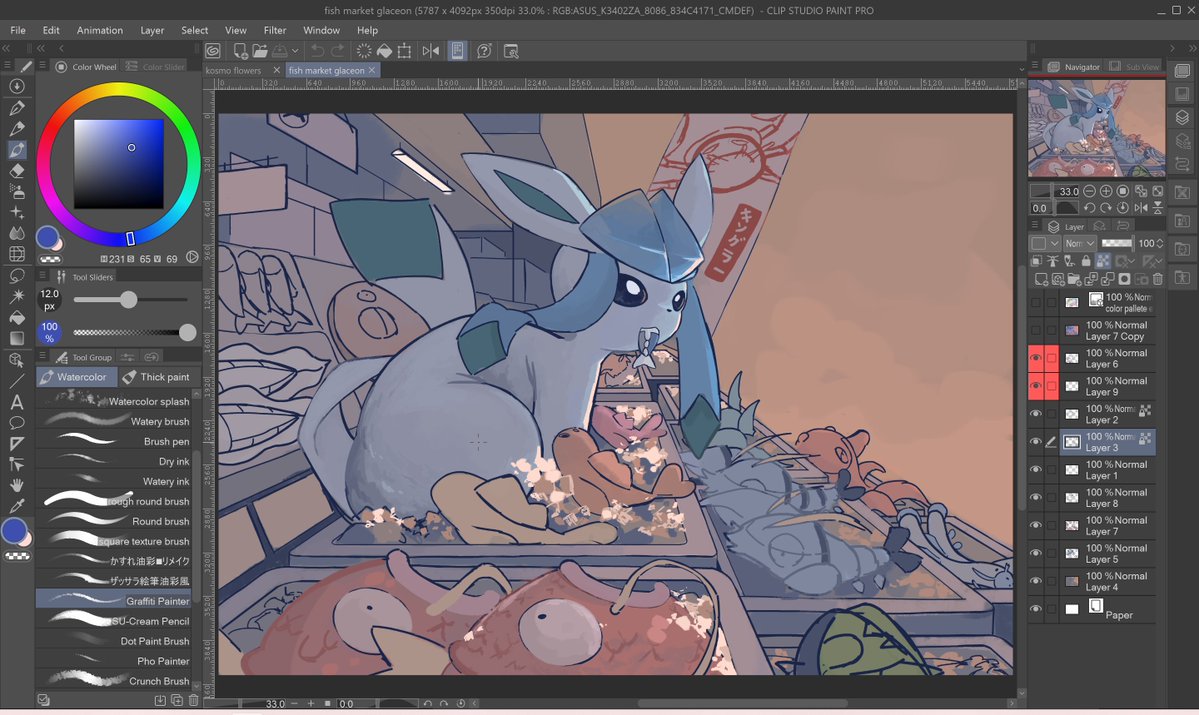Expand Save options arrow in command bar
Image resolution: width=1199 pixels, height=715 pixels.
point(295,51)
